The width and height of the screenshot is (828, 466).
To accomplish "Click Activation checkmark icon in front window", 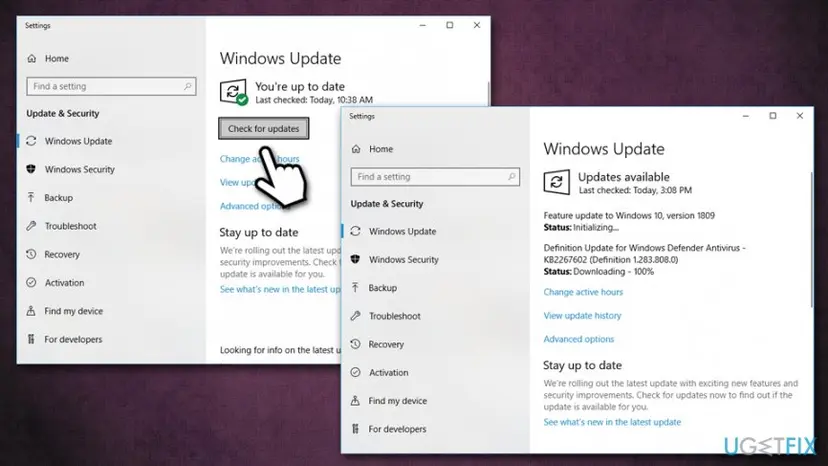I will point(355,372).
